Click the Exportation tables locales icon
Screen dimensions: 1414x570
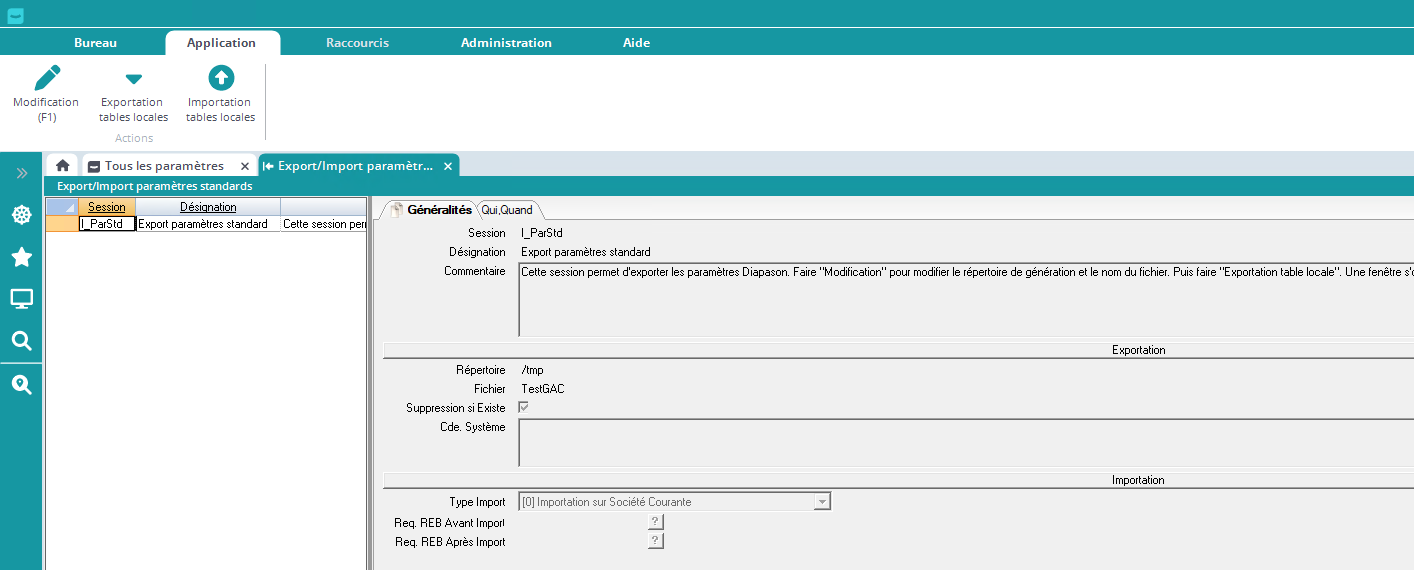[x=133, y=79]
